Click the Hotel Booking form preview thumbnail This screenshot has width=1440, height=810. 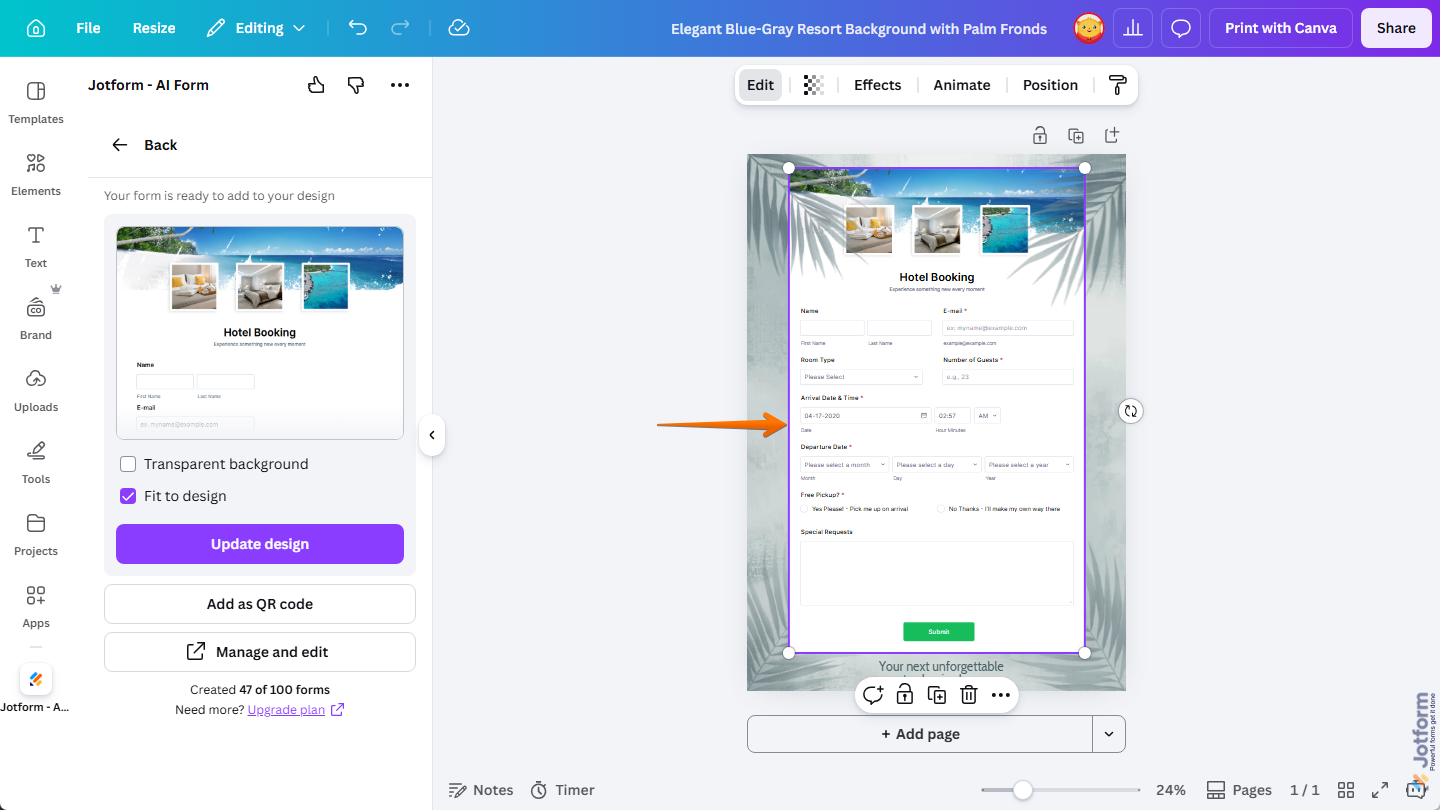260,332
